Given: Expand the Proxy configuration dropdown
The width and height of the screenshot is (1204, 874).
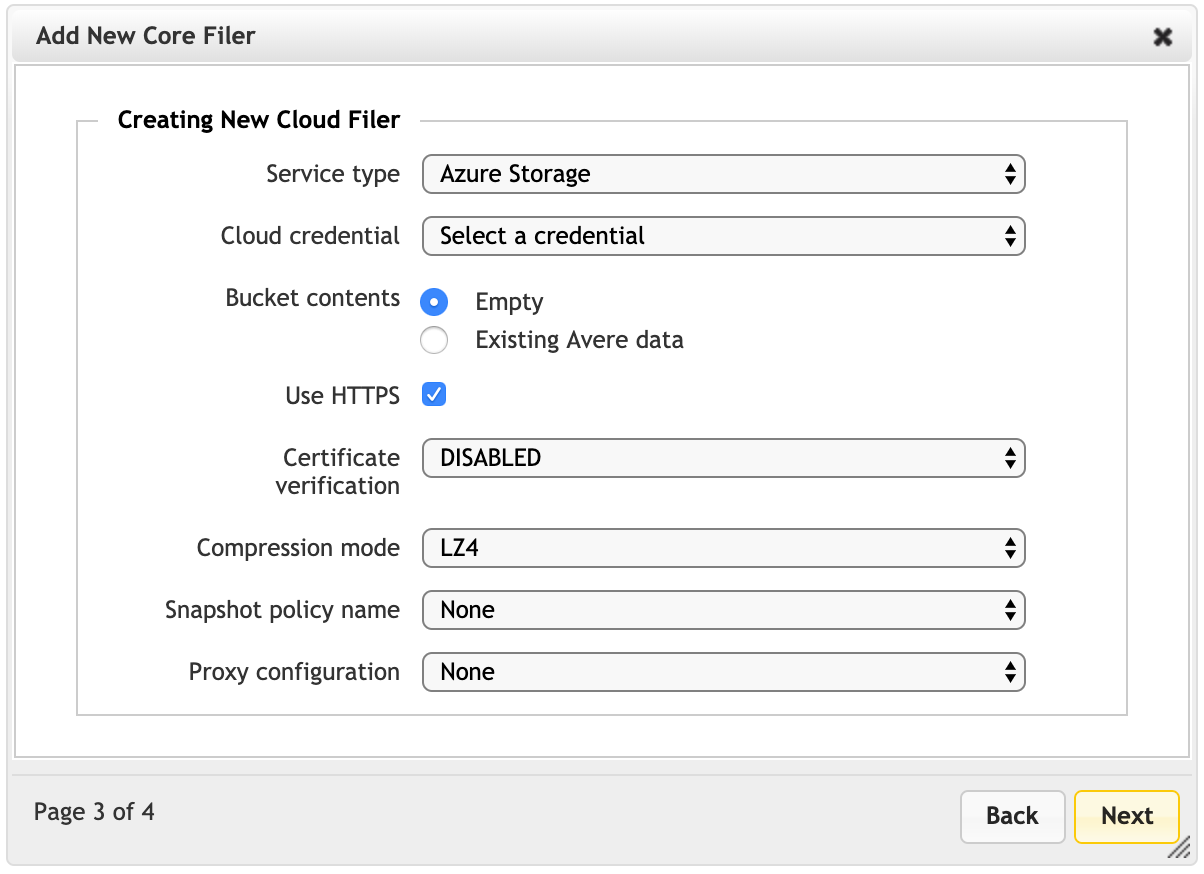Looking at the screenshot, I should pyautogui.click(x=723, y=672).
